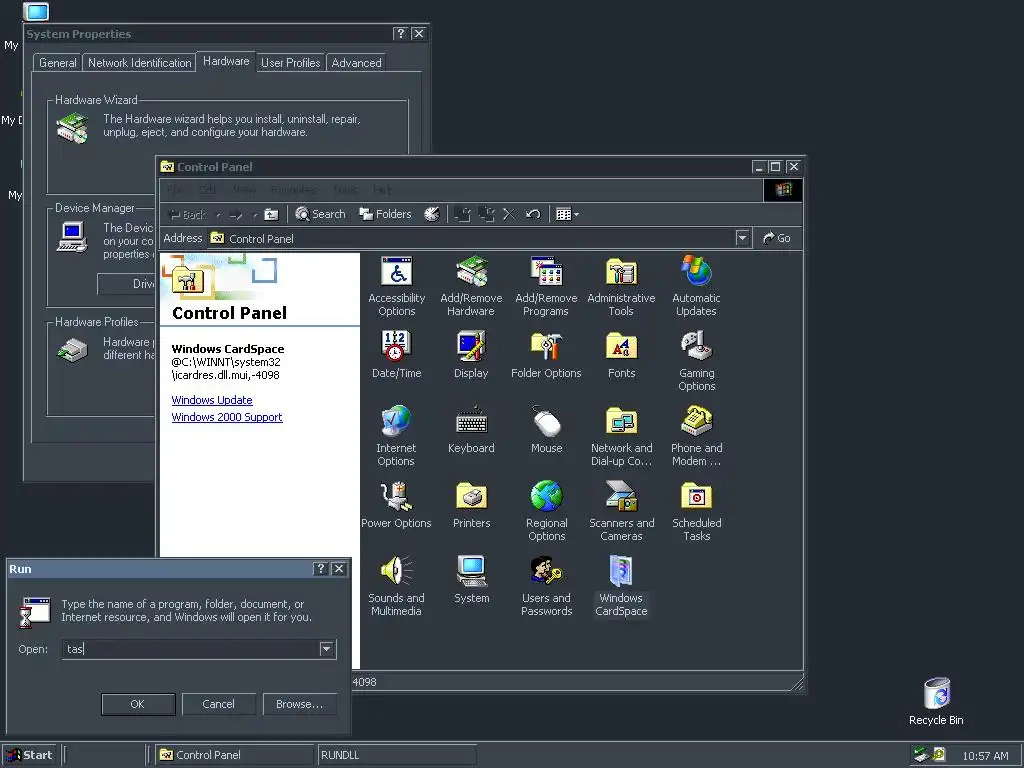Click the system tray clock
Viewport: 1024px width, 768px height.
(x=985, y=756)
